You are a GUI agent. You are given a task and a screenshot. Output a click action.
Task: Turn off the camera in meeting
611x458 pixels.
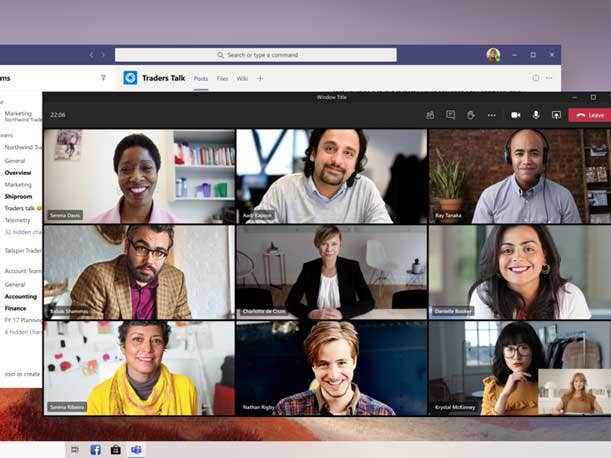[516, 115]
